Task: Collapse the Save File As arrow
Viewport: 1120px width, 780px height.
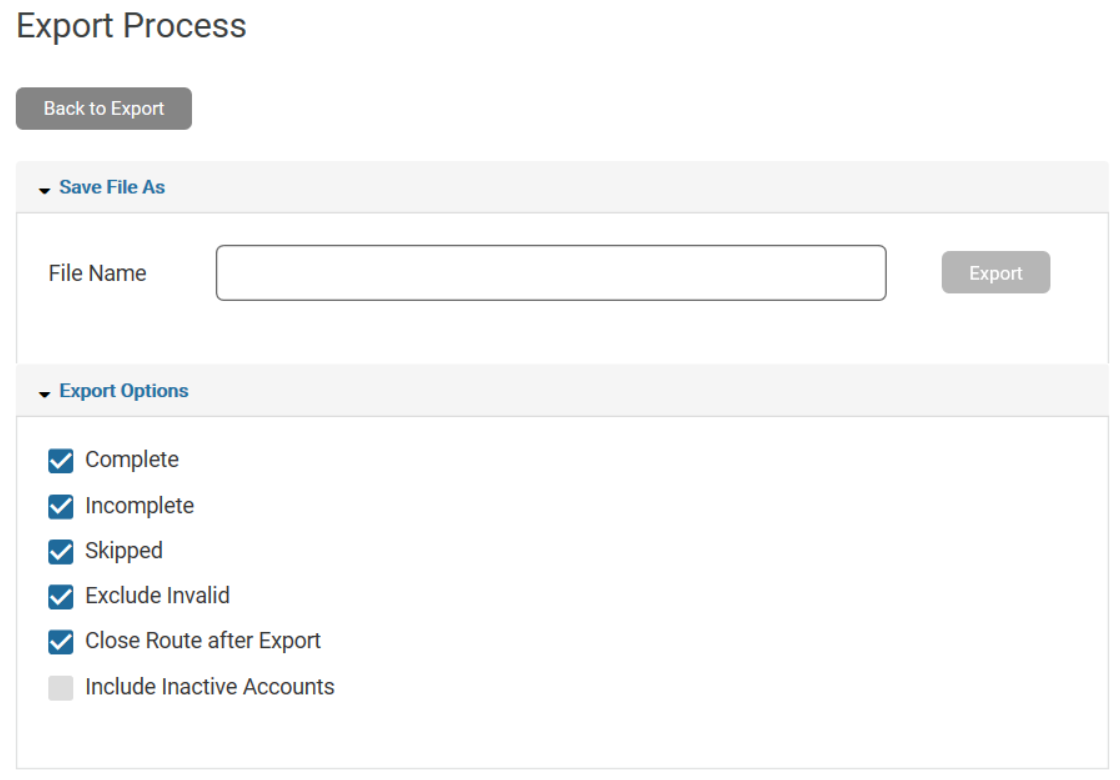Action: point(44,189)
